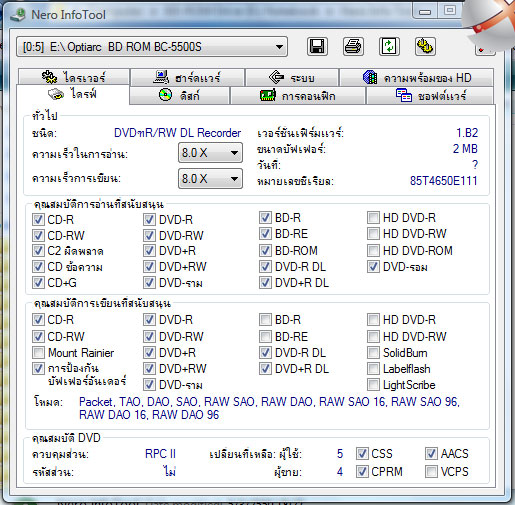This screenshot has height=505, width=515.
Task: Open the ฮาร์ดแวร์ (Hardware) tab
Action: (187, 77)
